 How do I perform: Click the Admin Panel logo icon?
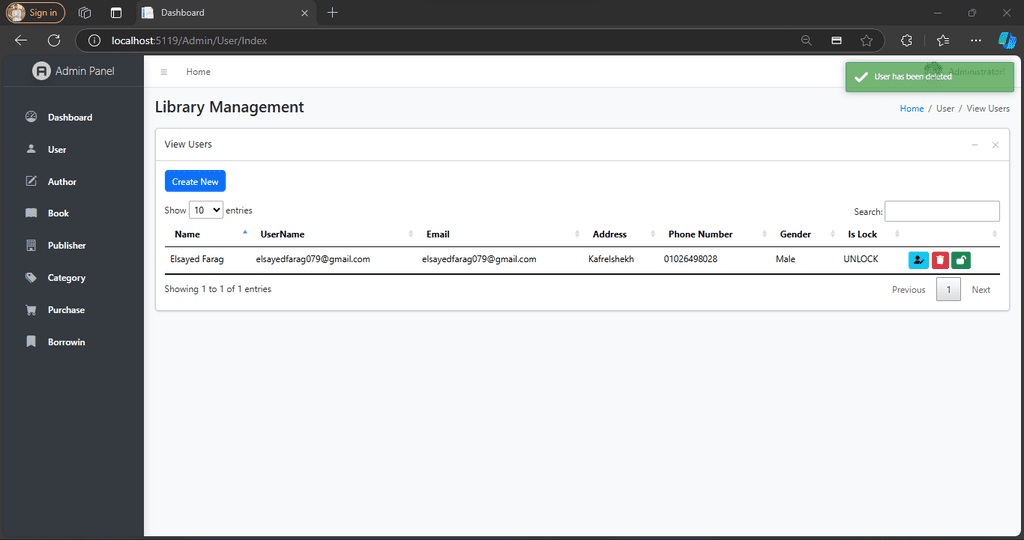(x=41, y=71)
